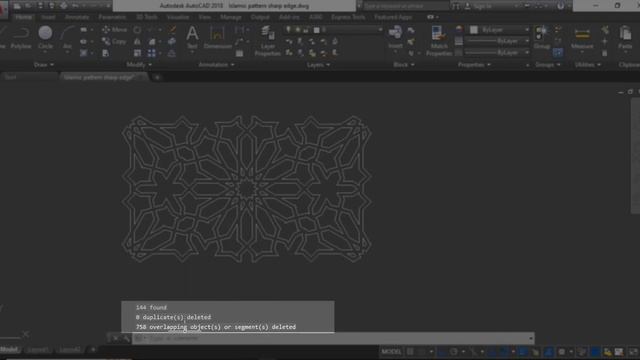The height and width of the screenshot is (360, 640).
Task: Switch to the Start file tab
Action: point(11,77)
